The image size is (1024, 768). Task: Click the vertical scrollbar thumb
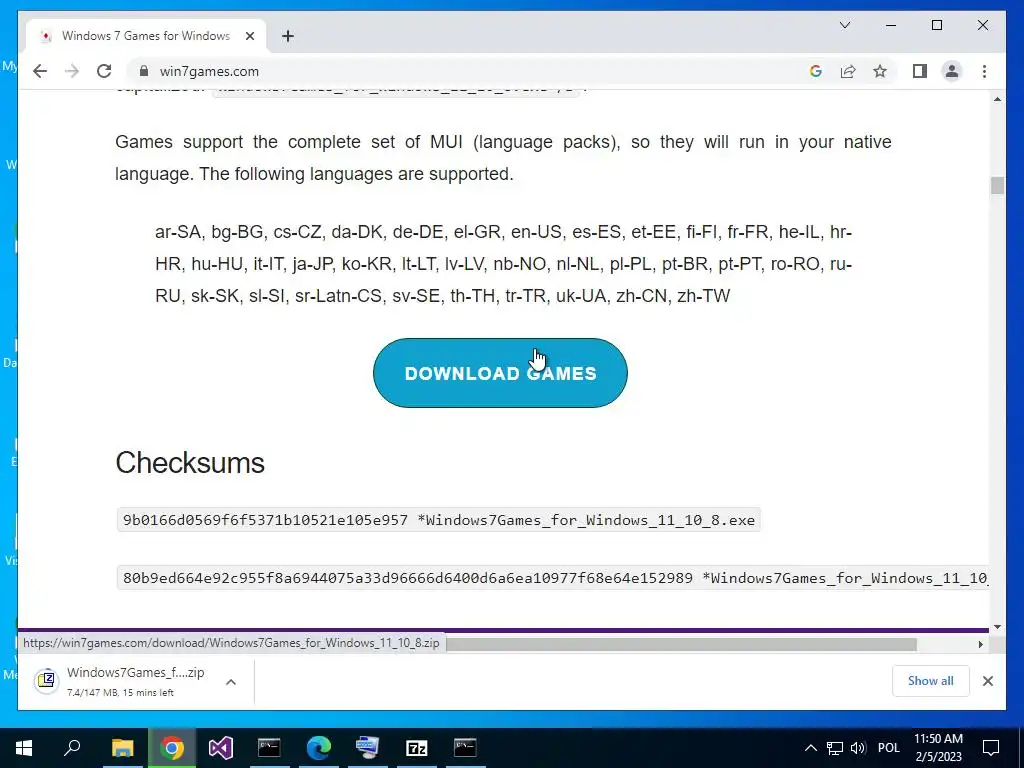tap(997, 185)
